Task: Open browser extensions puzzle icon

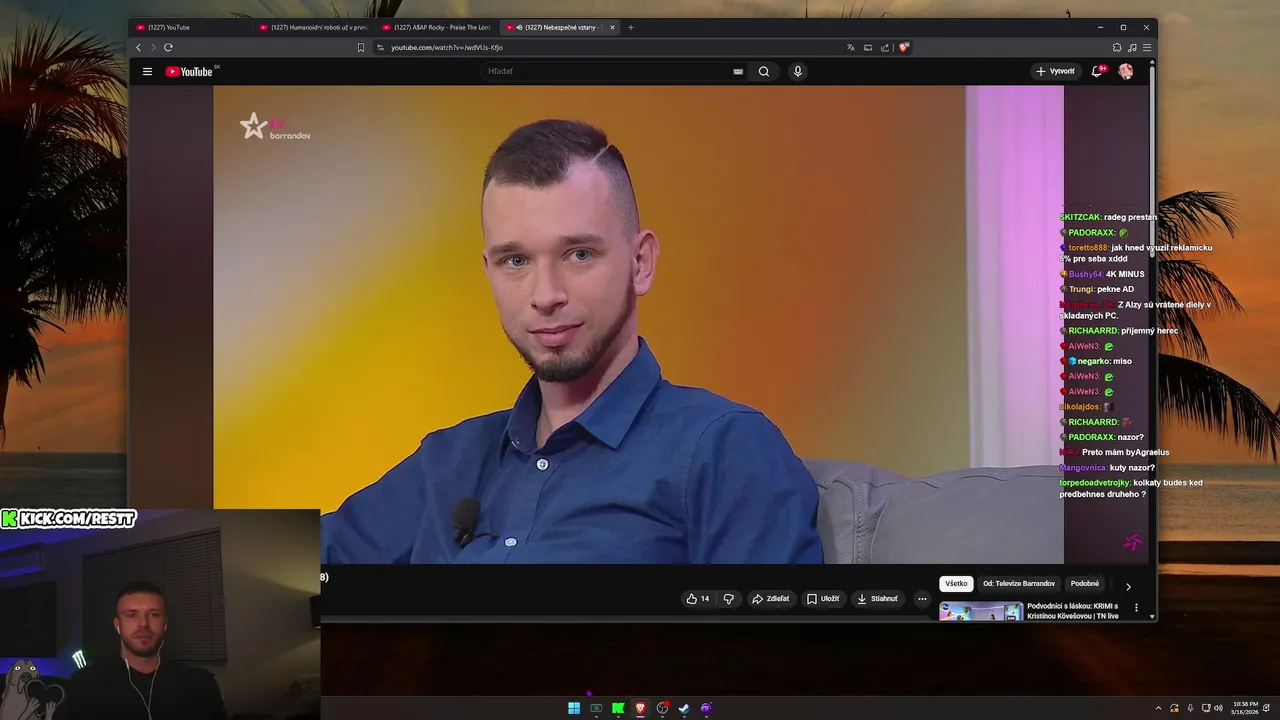Action: [1117, 47]
